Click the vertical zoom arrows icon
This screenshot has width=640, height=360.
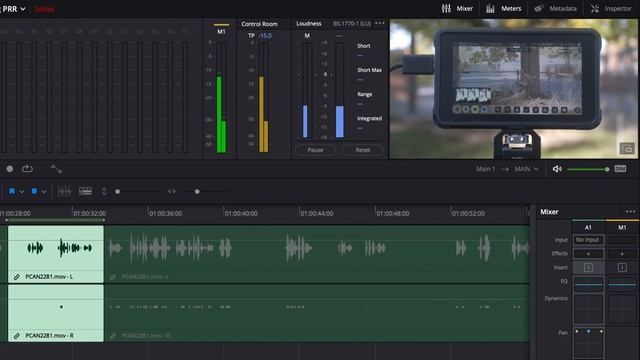pos(104,191)
